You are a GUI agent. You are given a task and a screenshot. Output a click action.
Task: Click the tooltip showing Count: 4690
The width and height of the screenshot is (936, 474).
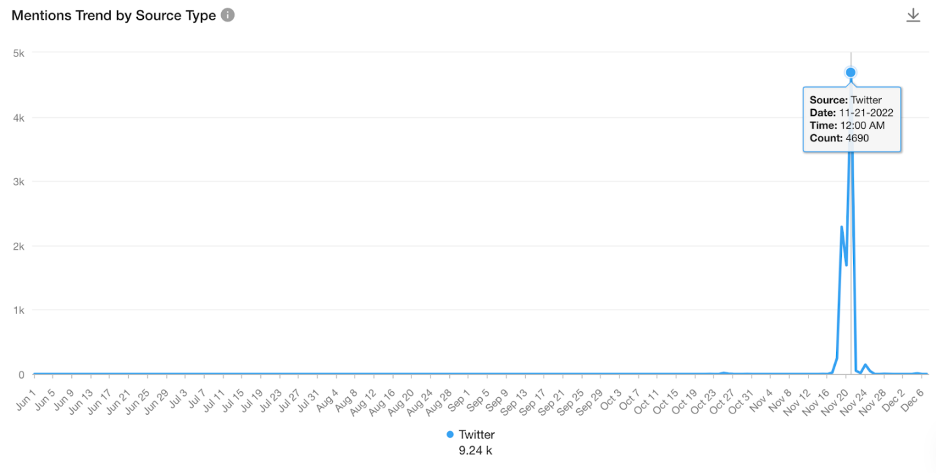[x=852, y=121]
